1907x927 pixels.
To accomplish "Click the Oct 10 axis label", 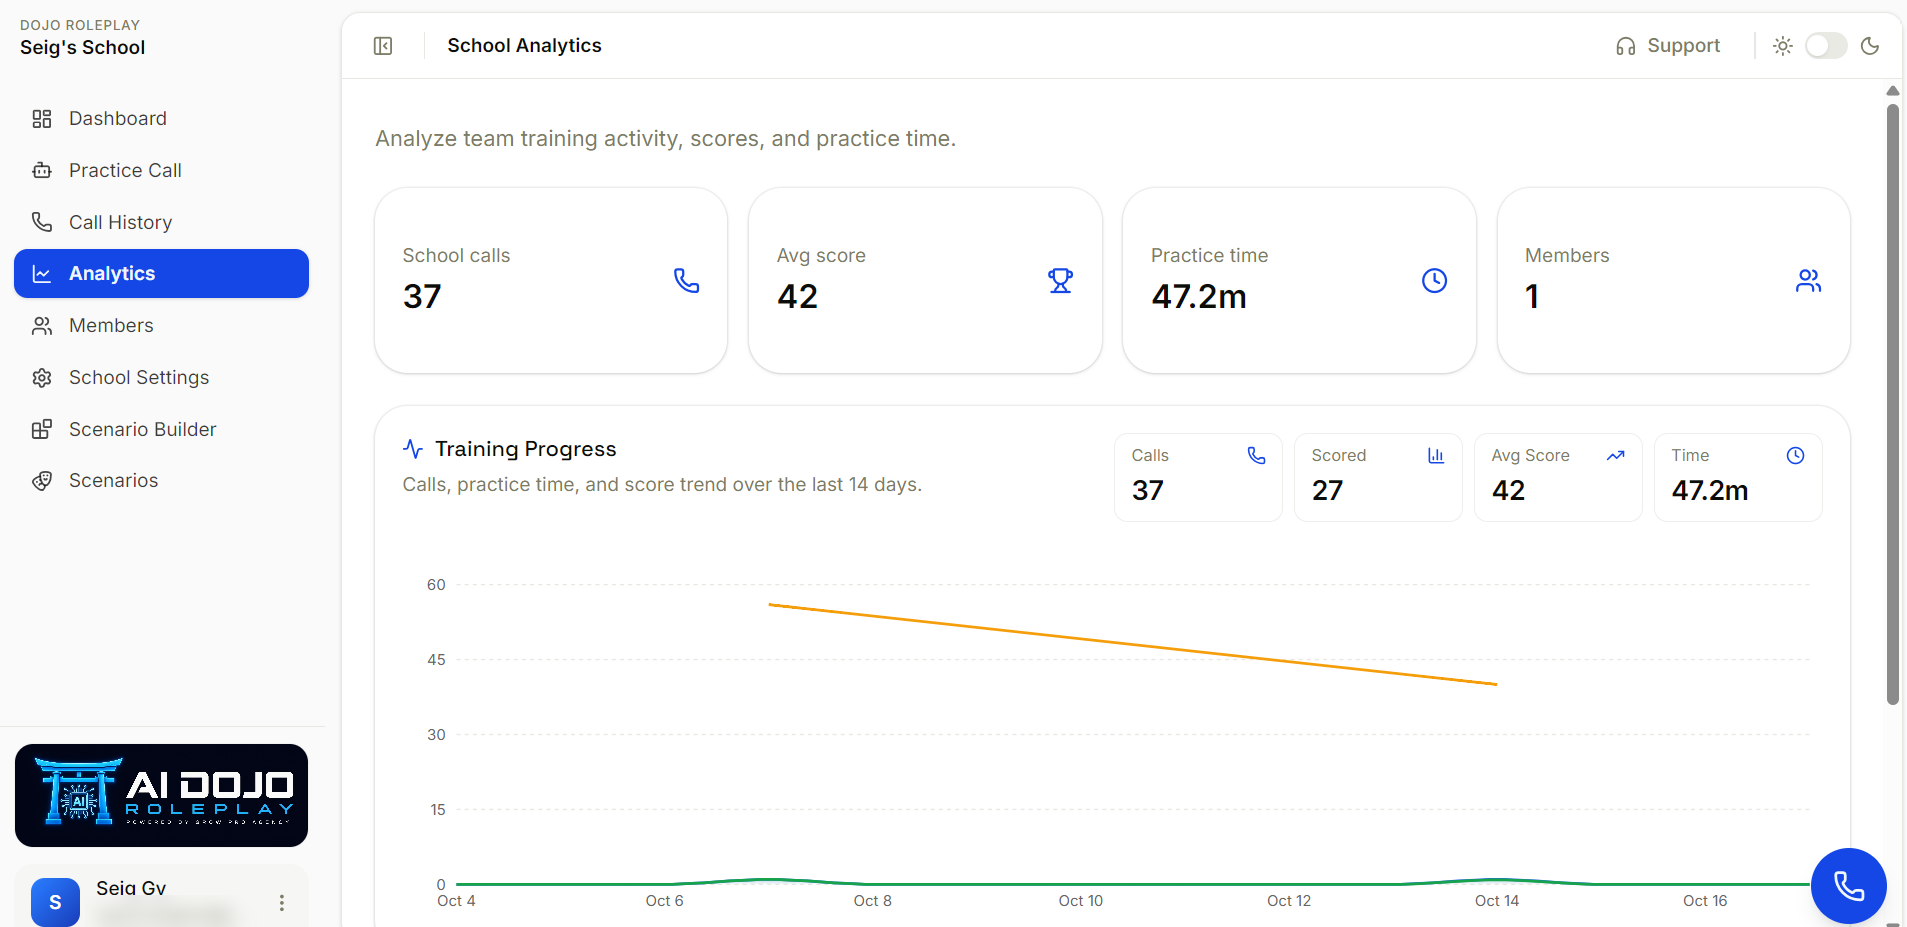I will point(1081,901).
